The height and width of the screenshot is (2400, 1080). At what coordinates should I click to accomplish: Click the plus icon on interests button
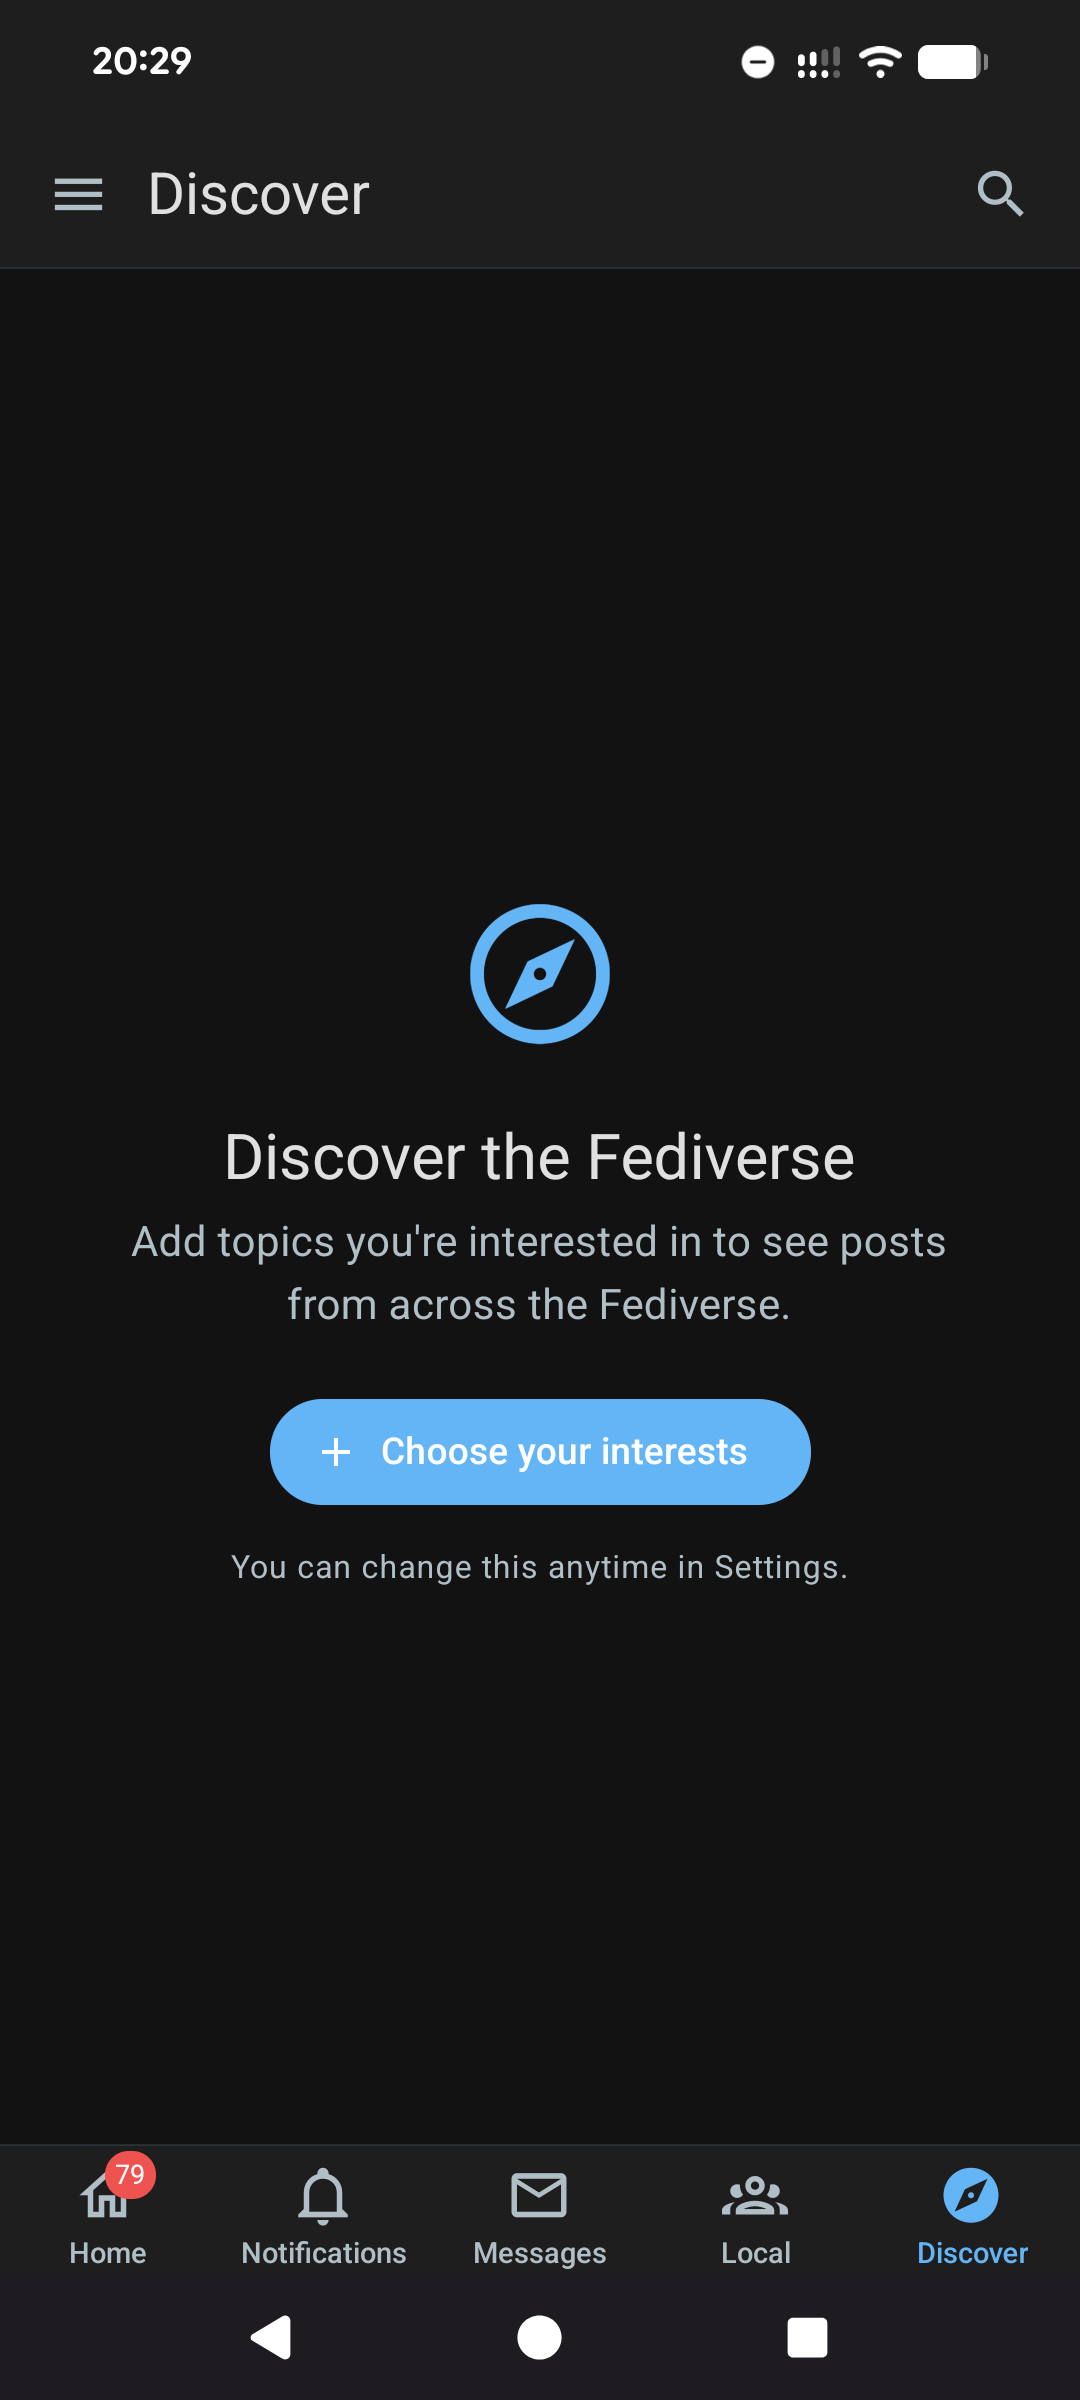[x=336, y=1452]
